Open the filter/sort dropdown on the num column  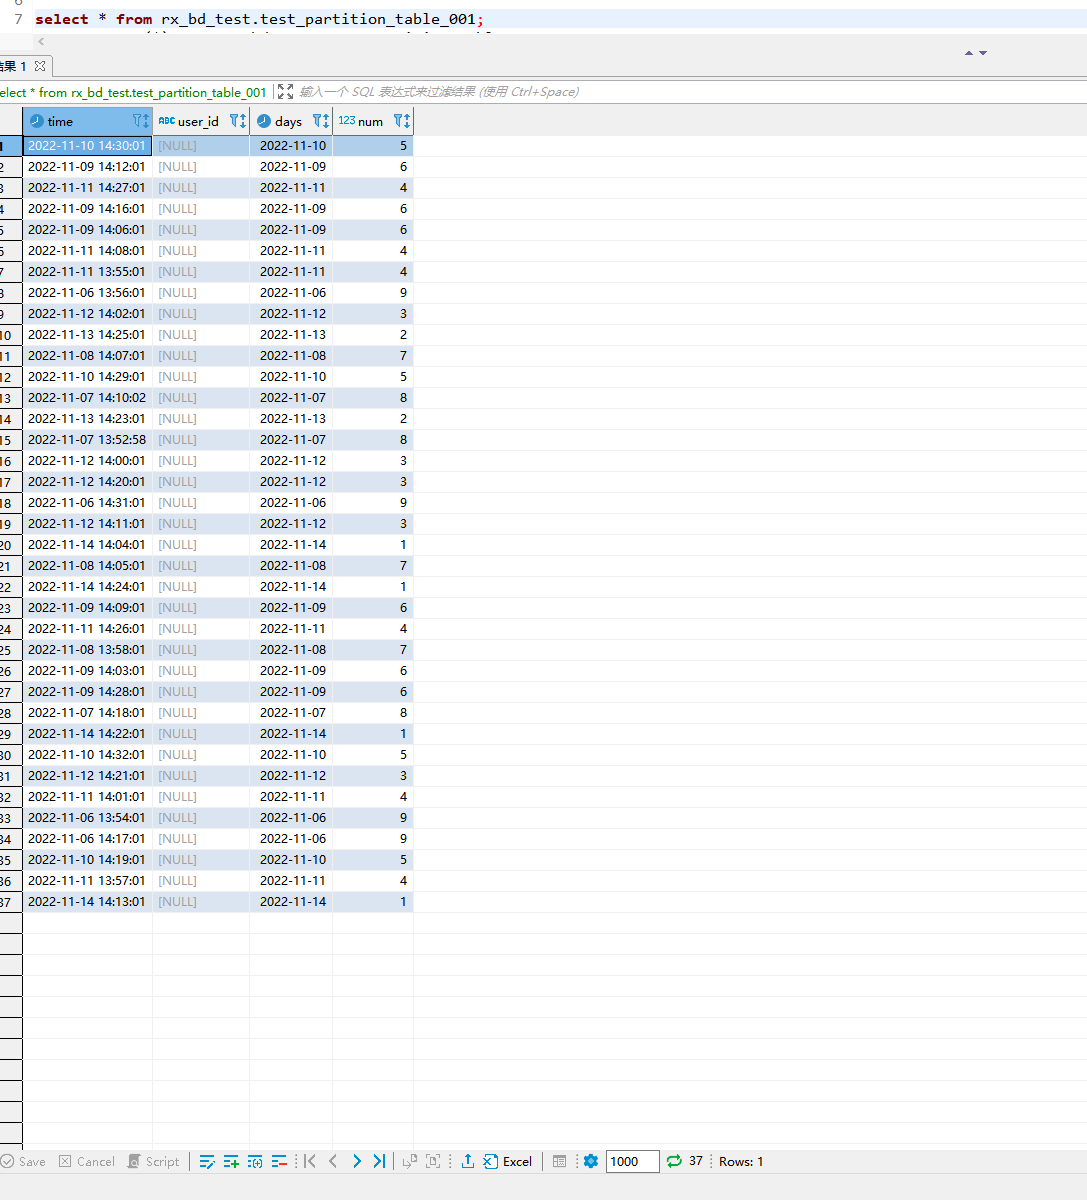401,121
